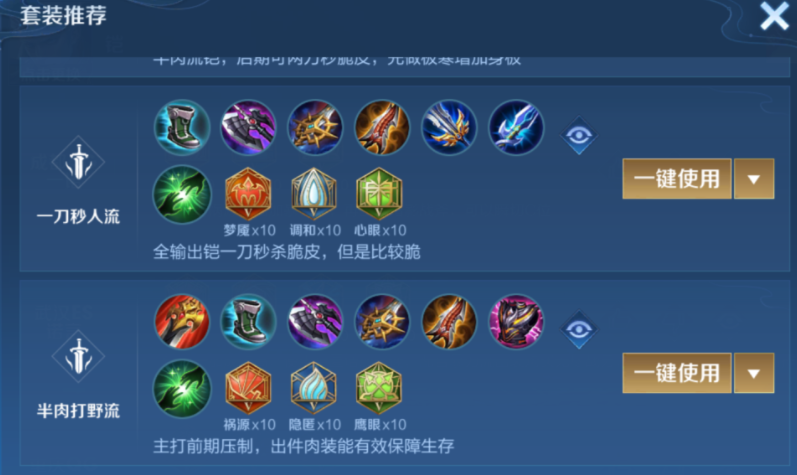The height and width of the screenshot is (475, 797).
Task: Close the 套装推荐 panel
Action: tap(774, 16)
